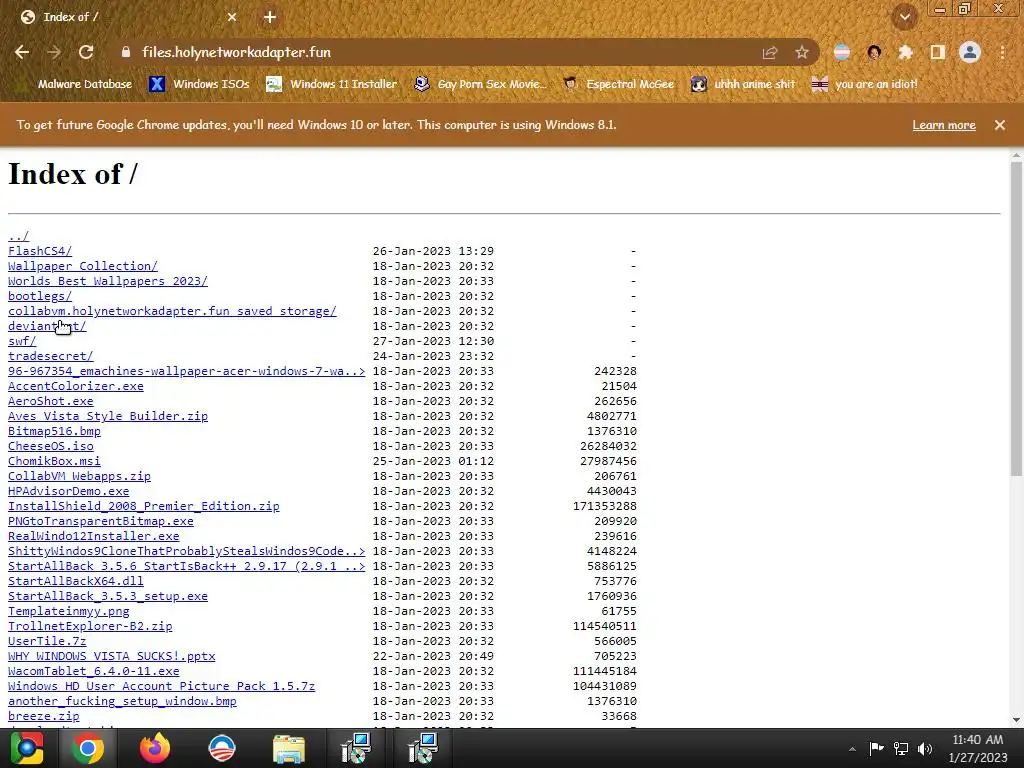Click Learn more in update notice
Screen dimensions: 1024x768
click(944, 125)
